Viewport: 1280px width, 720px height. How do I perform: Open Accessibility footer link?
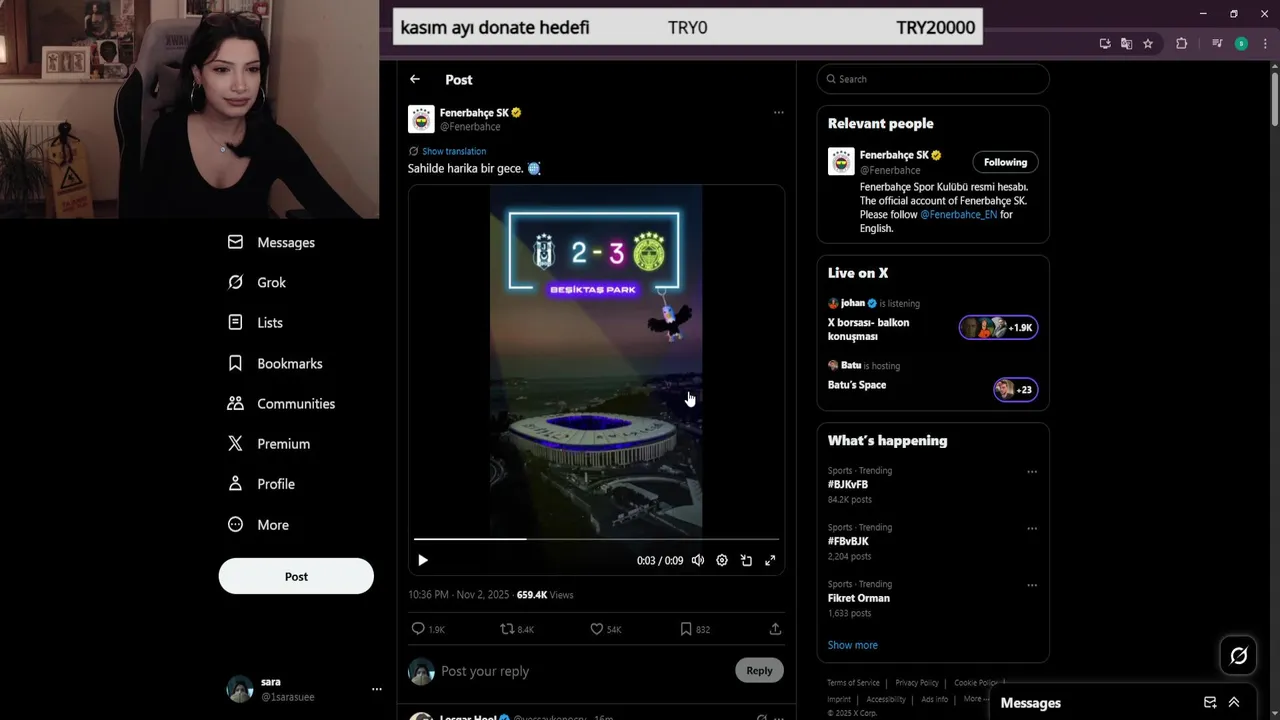pos(886,699)
